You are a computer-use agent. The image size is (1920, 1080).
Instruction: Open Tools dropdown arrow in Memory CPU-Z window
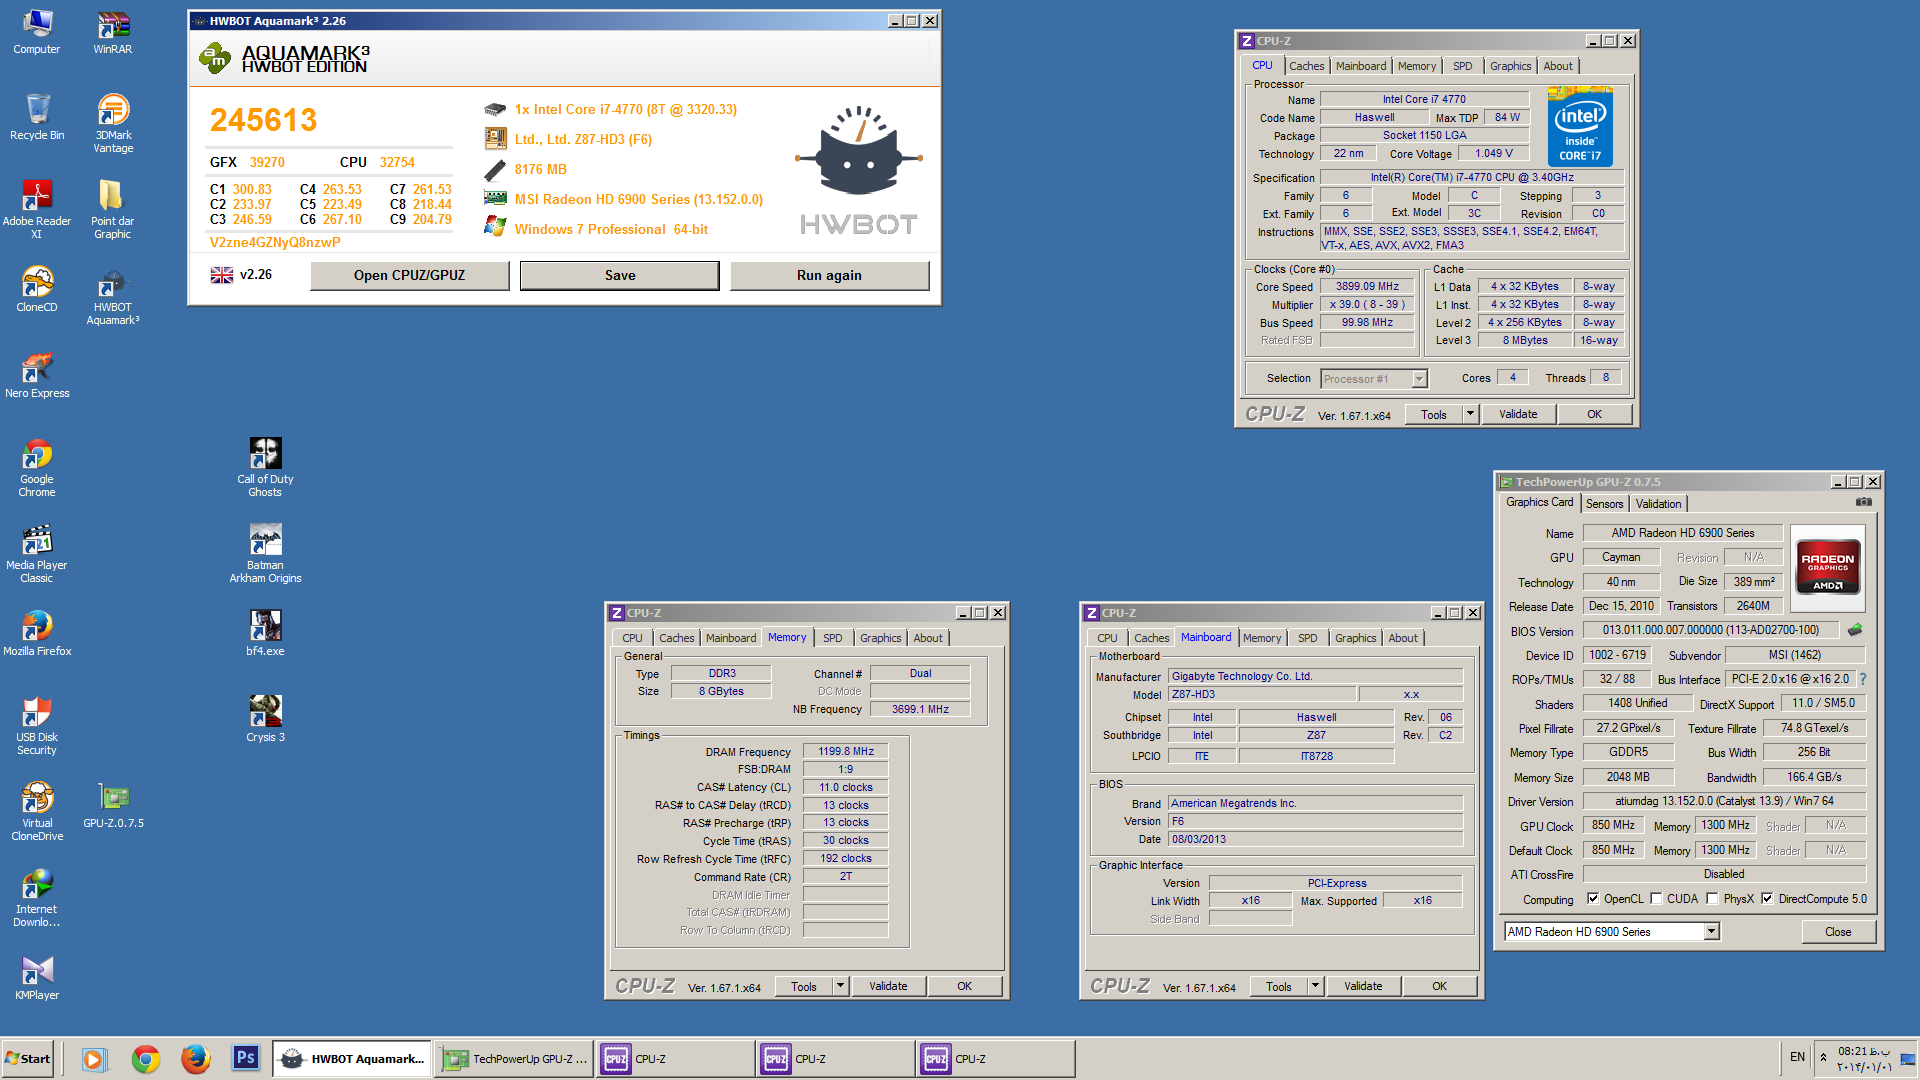pyautogui.click(x=840, y=986)
